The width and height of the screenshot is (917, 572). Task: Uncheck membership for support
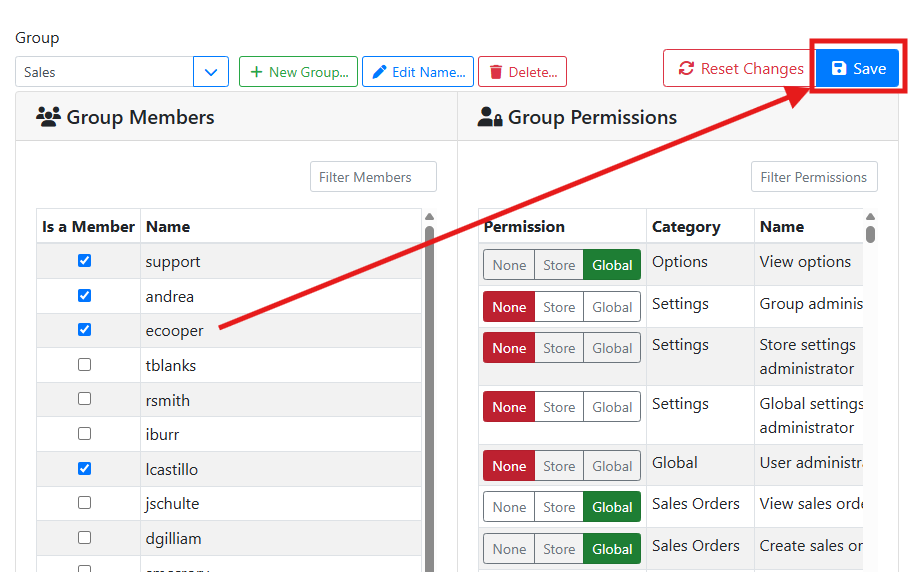point(84,261)
